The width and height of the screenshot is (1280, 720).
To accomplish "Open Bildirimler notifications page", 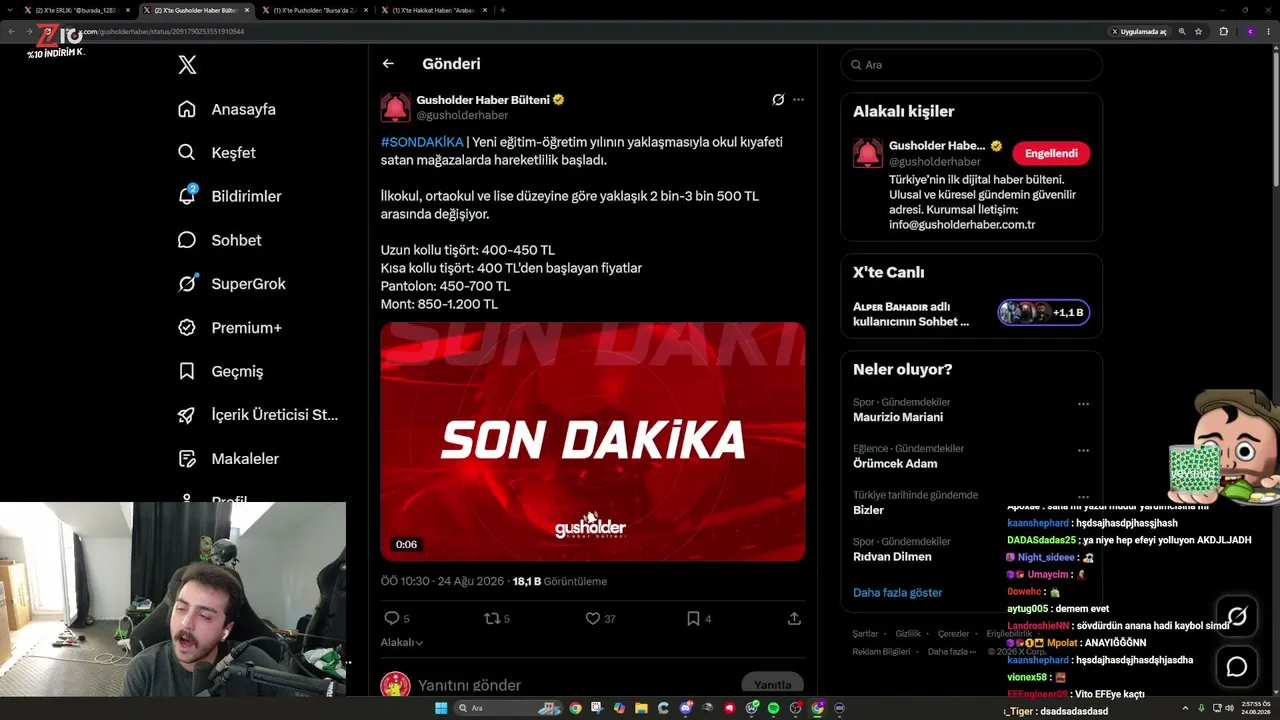I will [229, 196].
